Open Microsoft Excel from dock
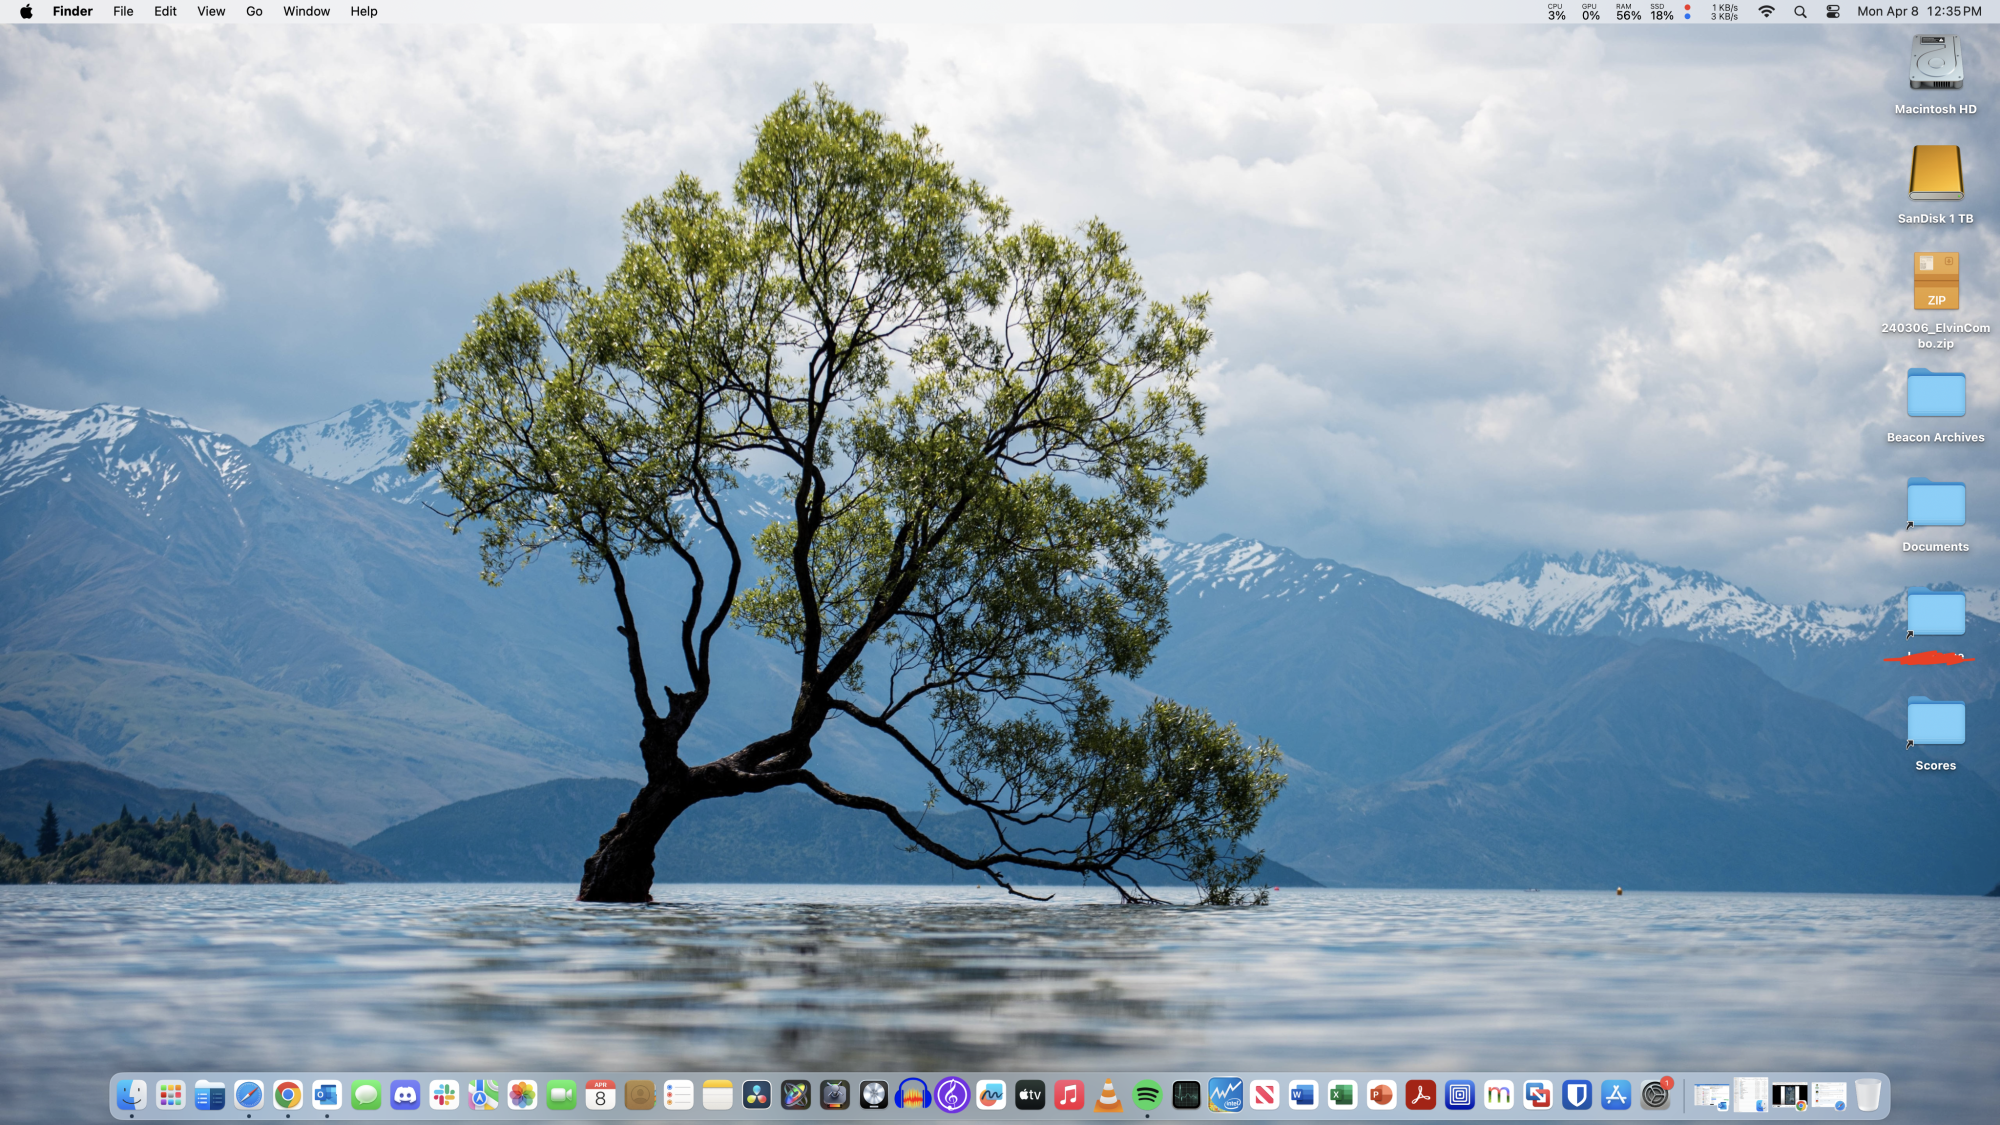This screenshot has height=1125, width=2000. (1342, 1096)
